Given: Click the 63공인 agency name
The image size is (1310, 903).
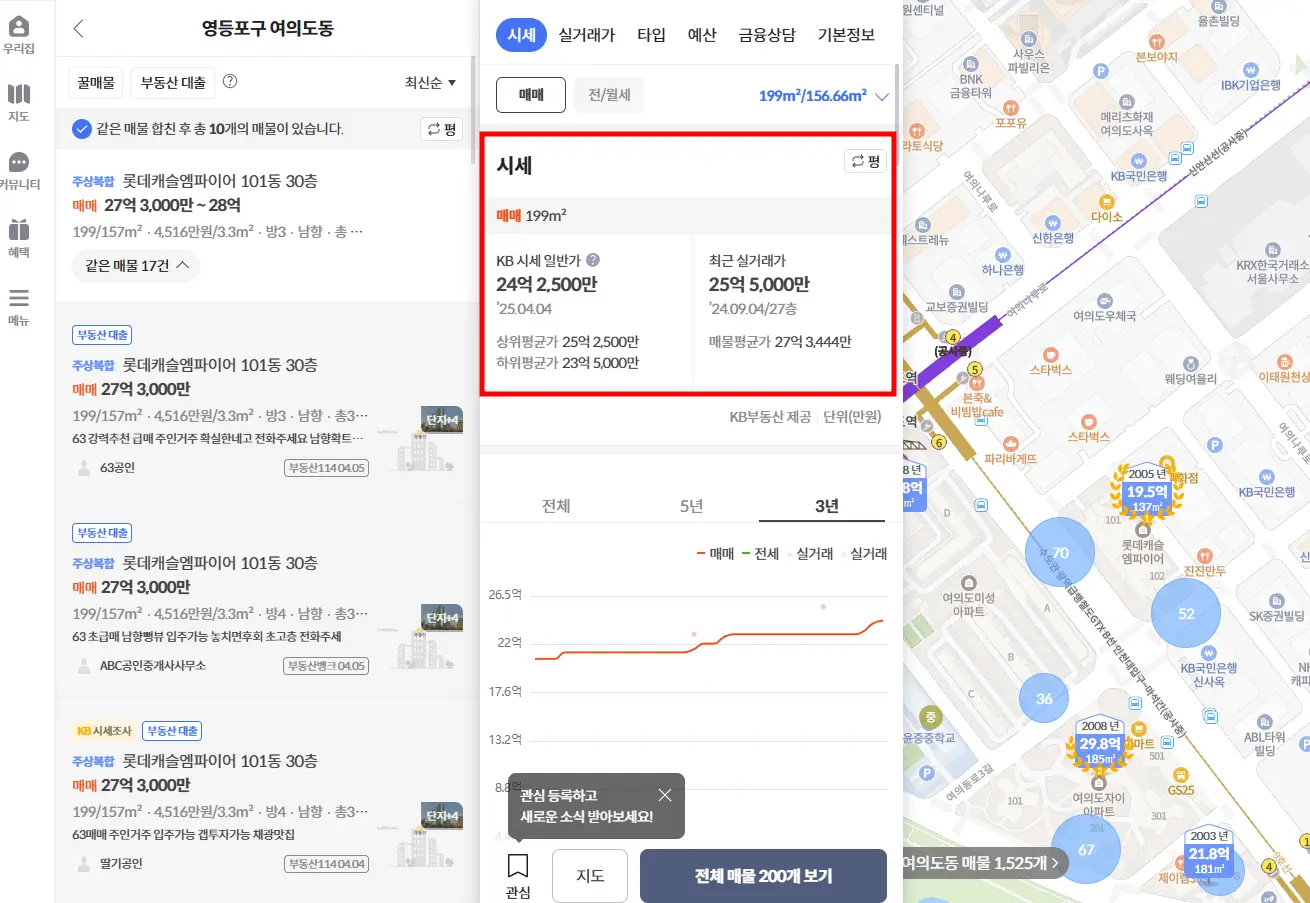Looking at the screenshot, I should click(118, 468).
